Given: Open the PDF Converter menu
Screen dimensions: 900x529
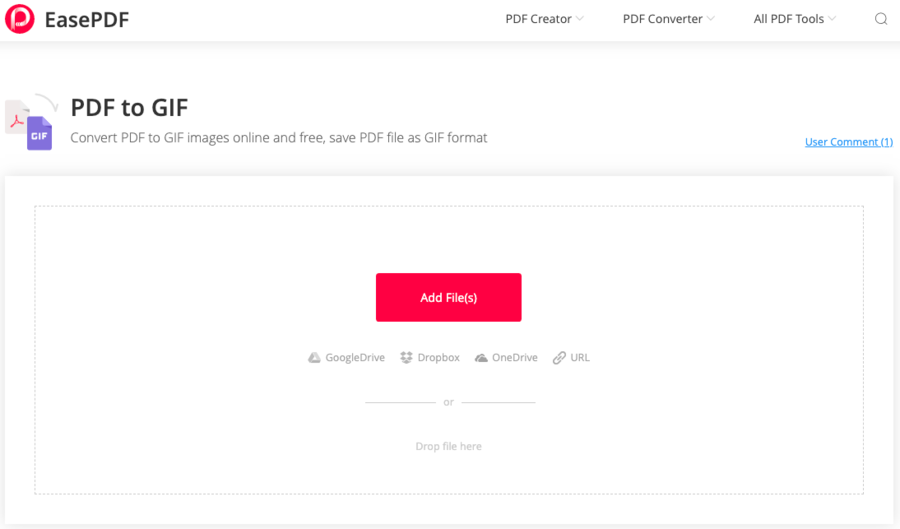Looking at the screenshot, I should [662, 19].
